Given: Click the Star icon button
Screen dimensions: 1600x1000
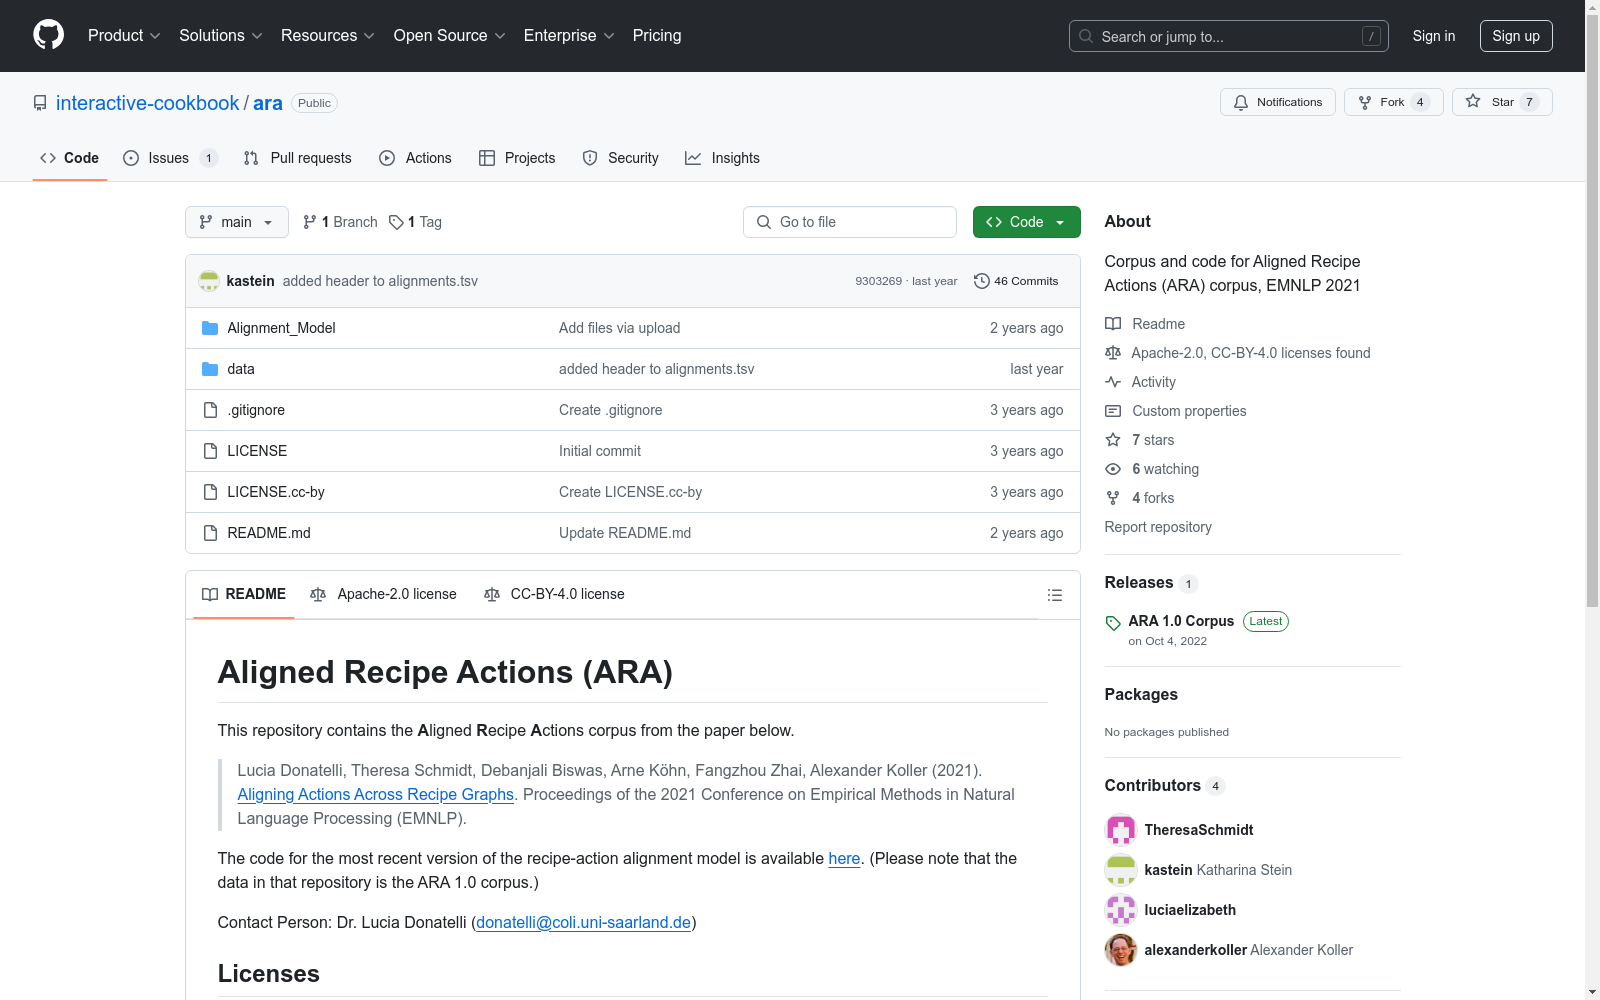Looking at the screenshot, I should coord(1473,101).
